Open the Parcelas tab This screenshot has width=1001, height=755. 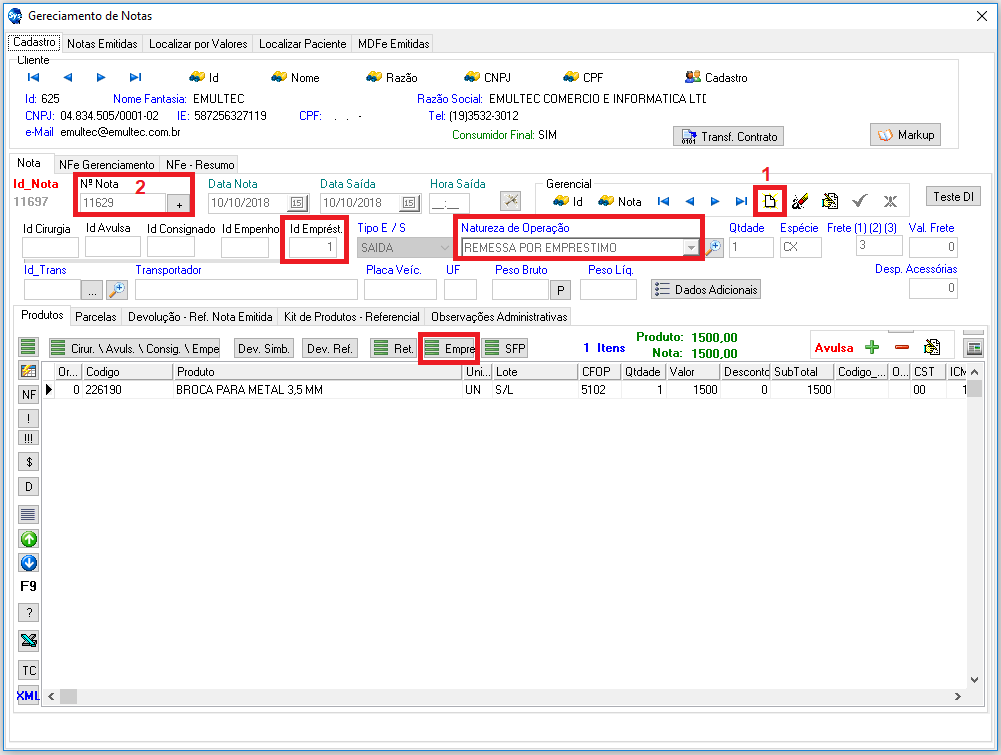click(98, 317)
